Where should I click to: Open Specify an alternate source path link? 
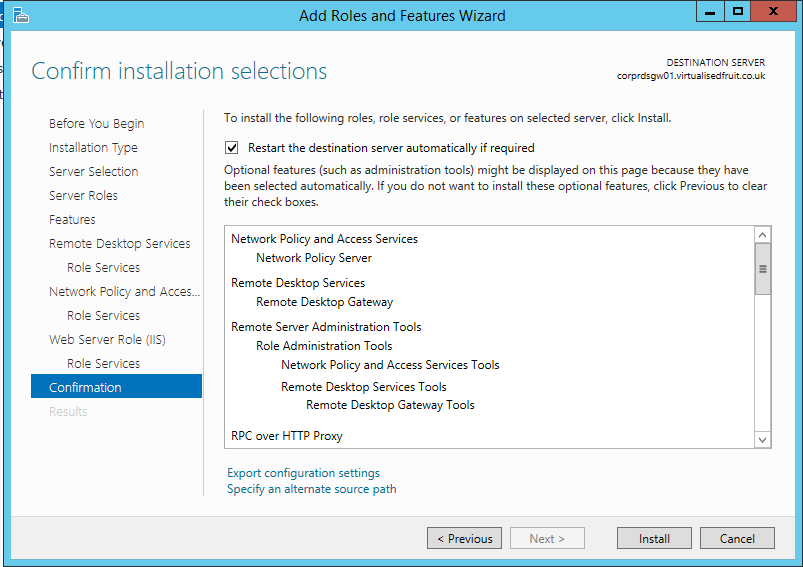311,489
